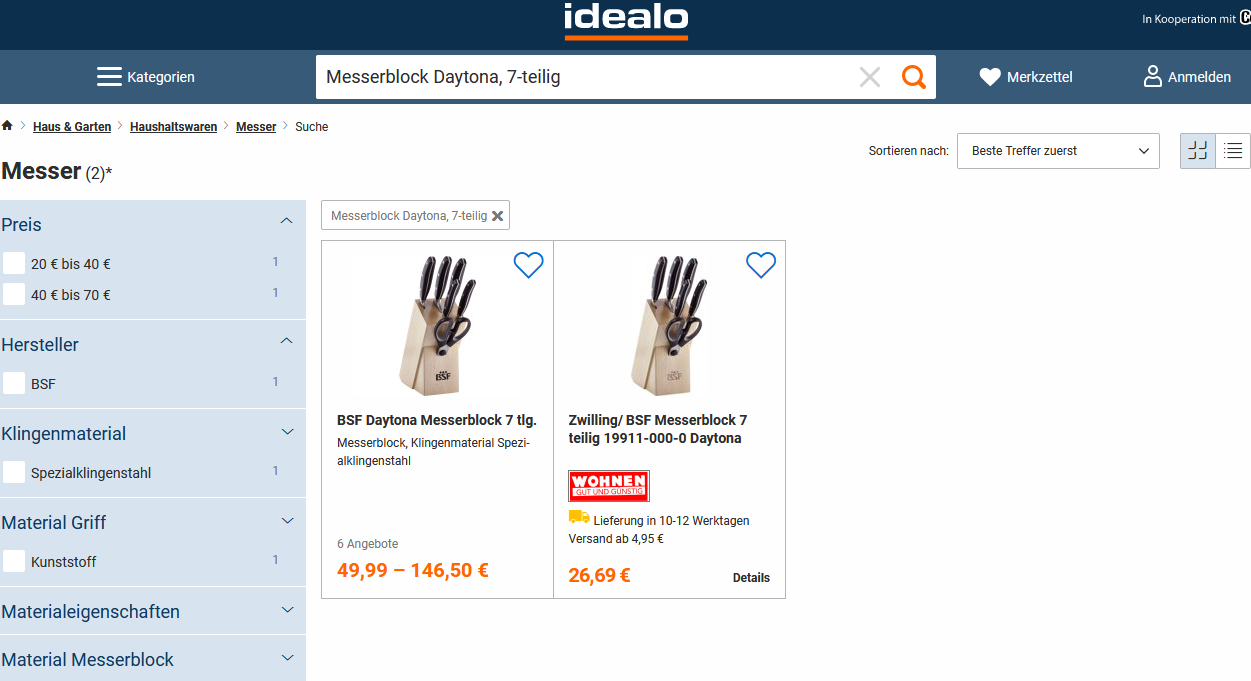Open the Kategorien hamburger menu

[x=109, y=77]
